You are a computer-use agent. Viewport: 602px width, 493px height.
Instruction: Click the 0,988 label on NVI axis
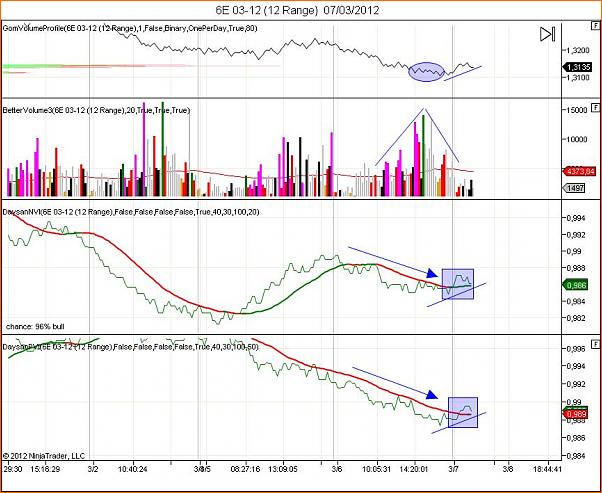(576, 268)
